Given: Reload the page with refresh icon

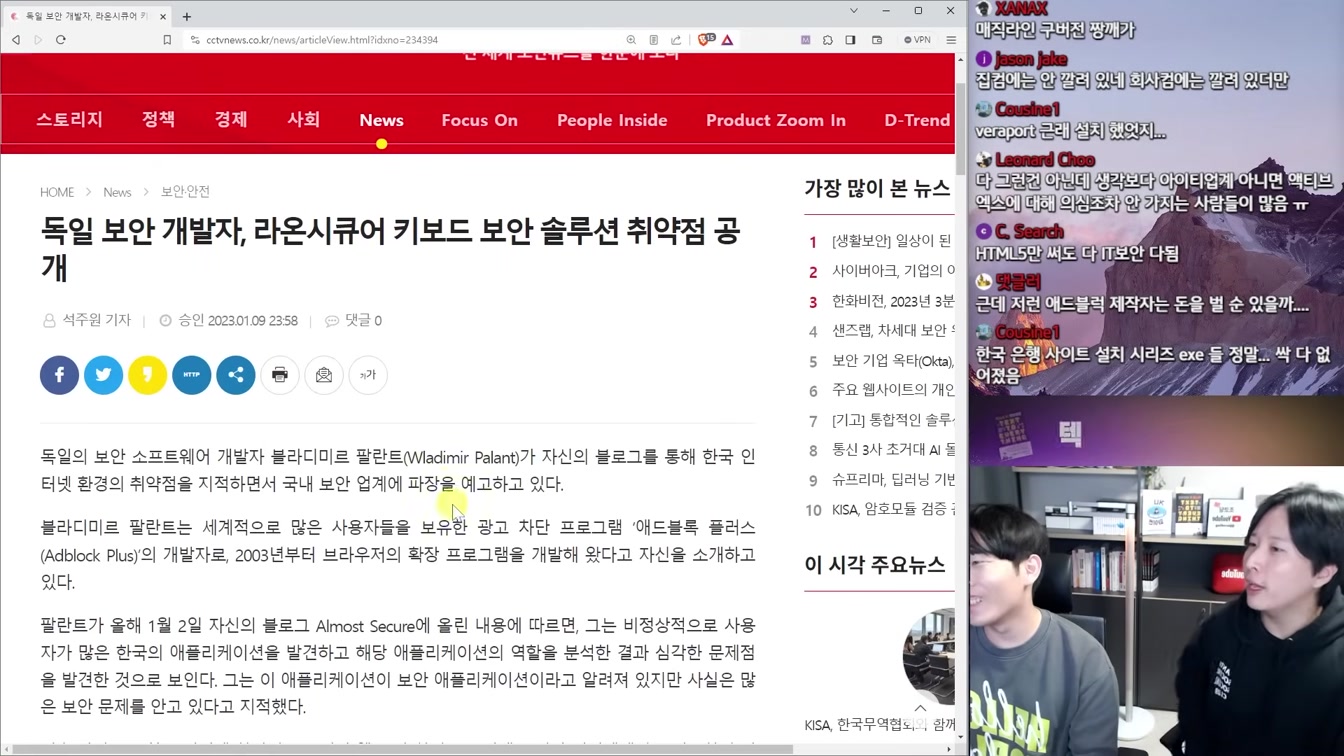Looking at the screenshot, I should pos(61,40).
